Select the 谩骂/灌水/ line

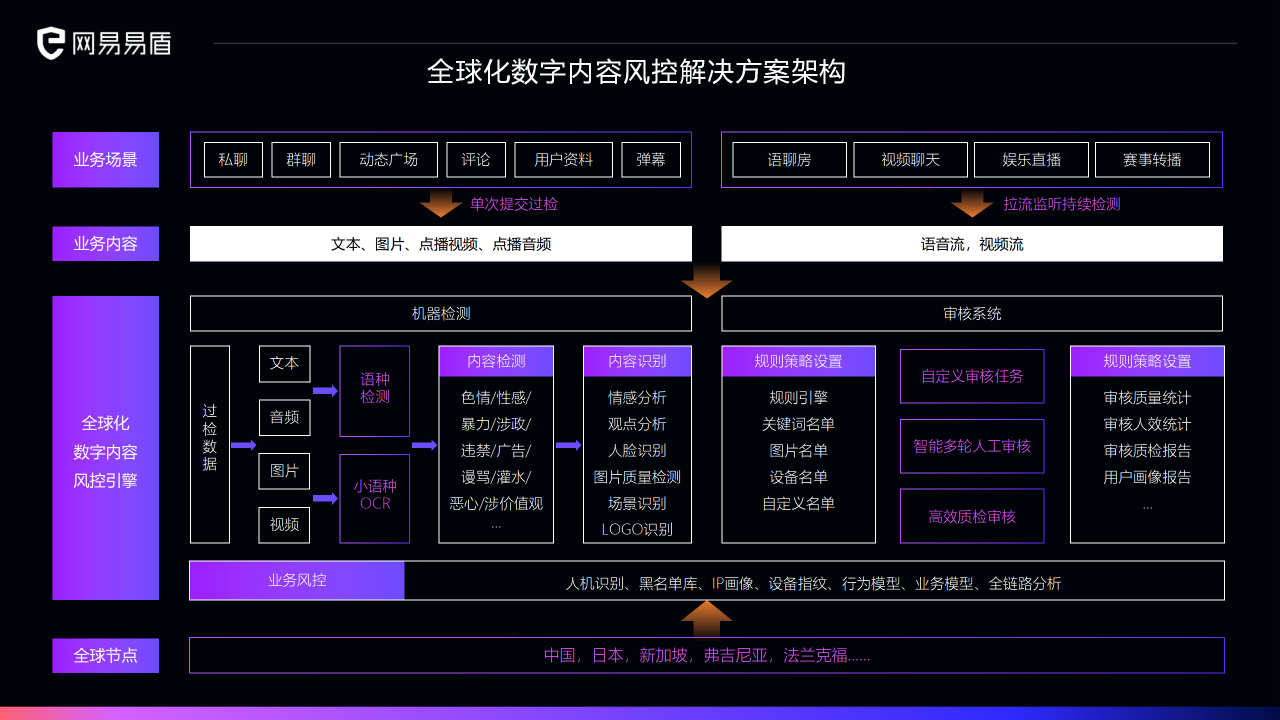coord(496,477)
